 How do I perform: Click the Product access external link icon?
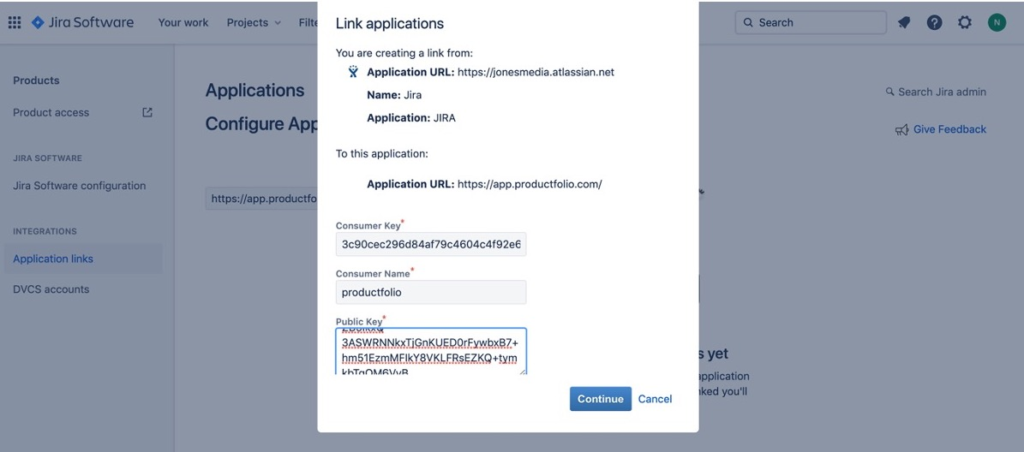tap(148, 112)
